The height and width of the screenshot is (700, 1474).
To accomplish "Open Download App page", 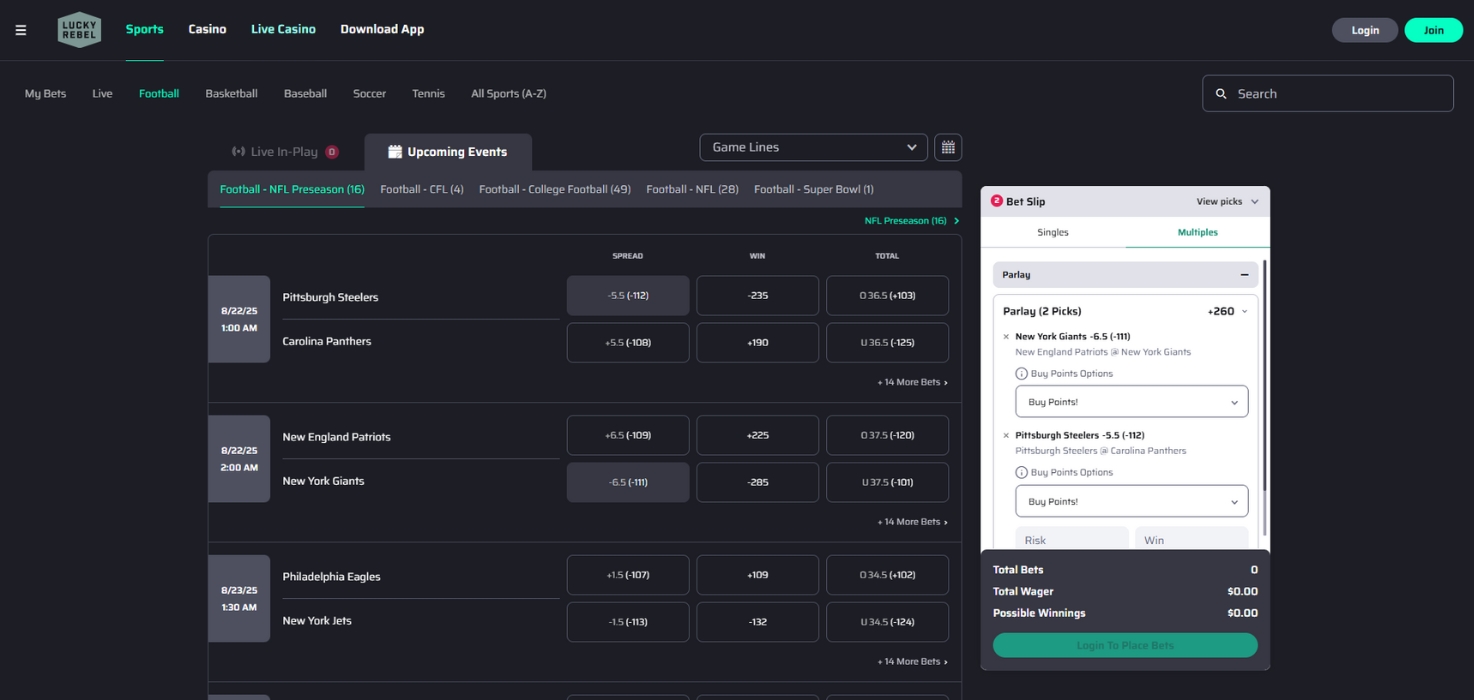I will [382, 29].
